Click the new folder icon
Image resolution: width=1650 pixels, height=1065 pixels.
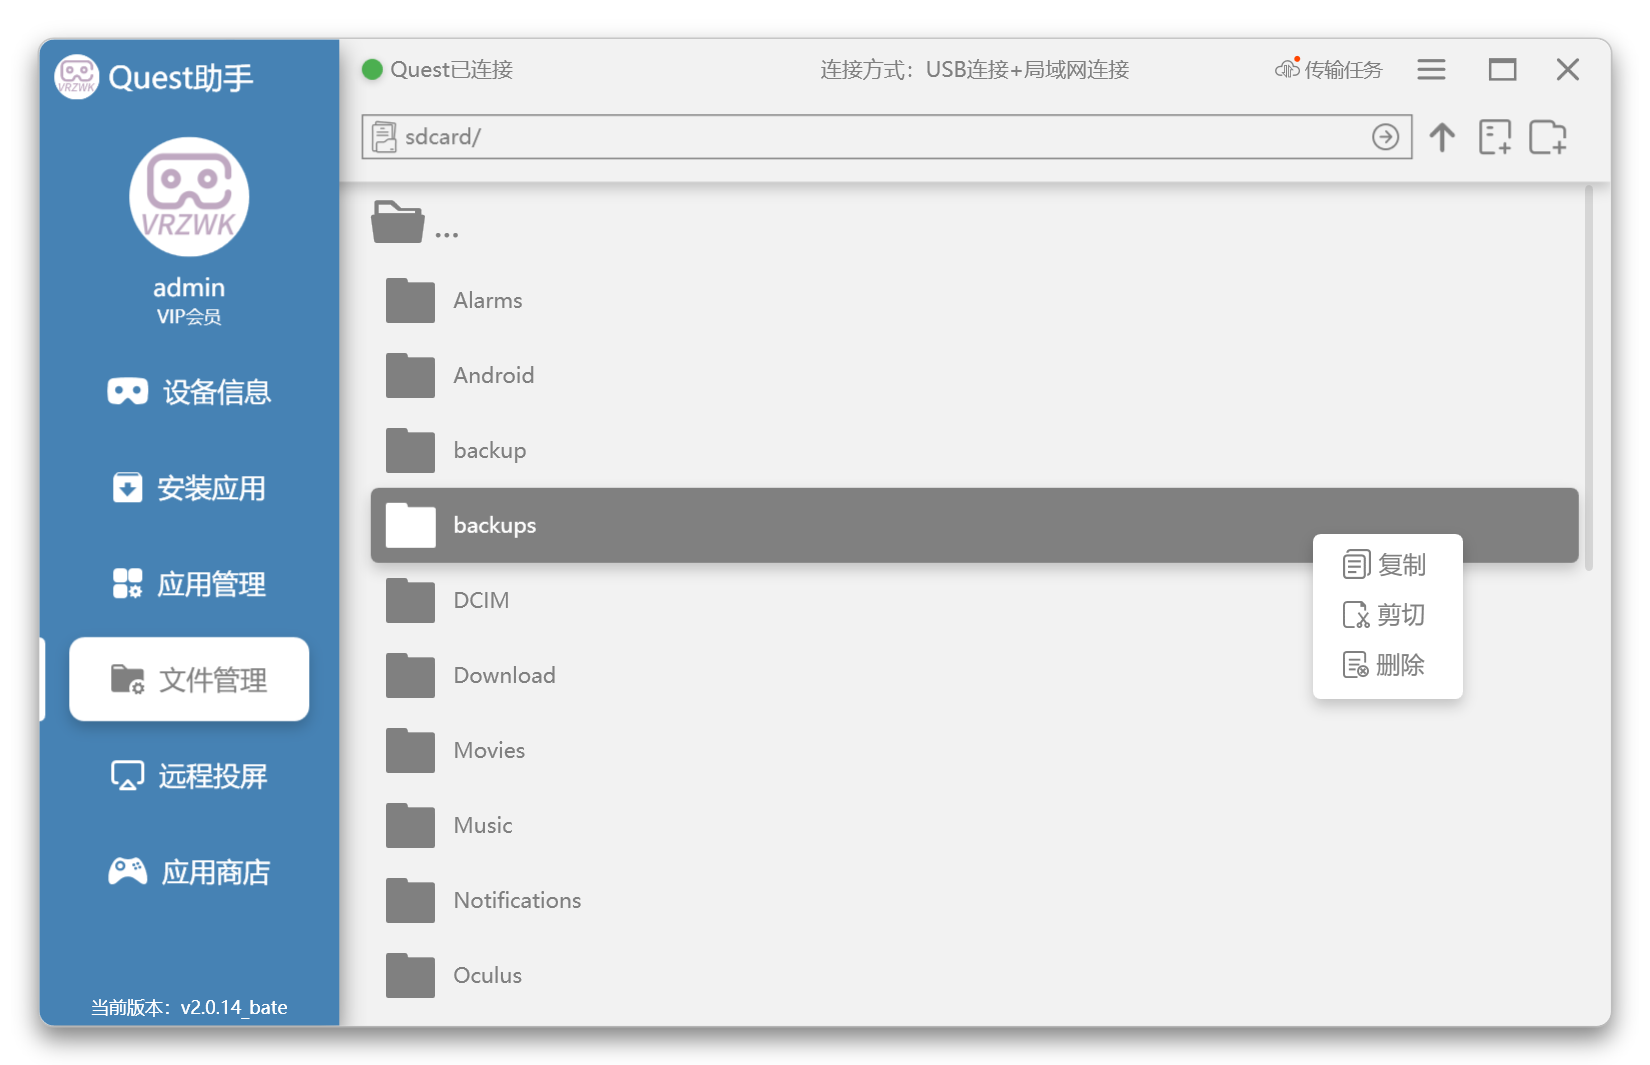click(1547, 137)
